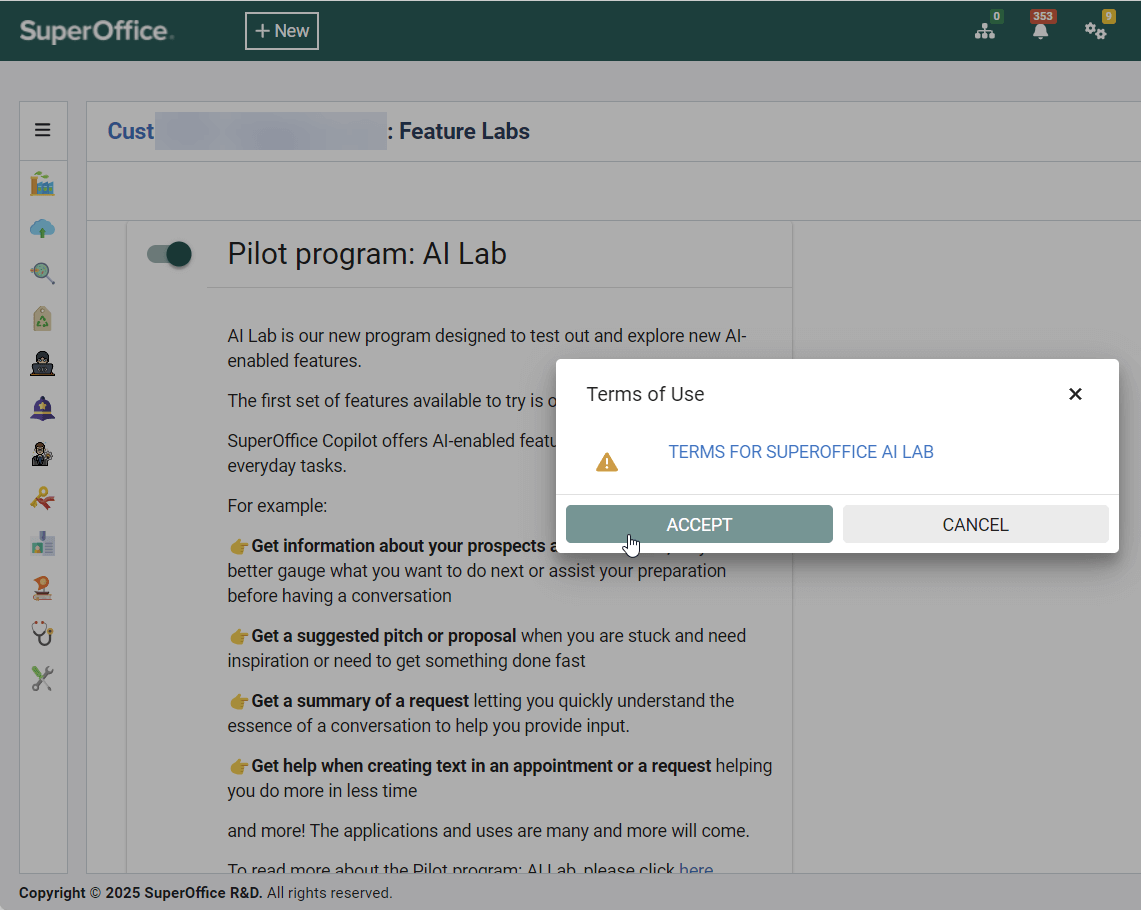Click the 'Pilot program: AI Lab' heading
Viewport: 1141px width, 910px height.
pyautogui.click(x=367, y=254)
